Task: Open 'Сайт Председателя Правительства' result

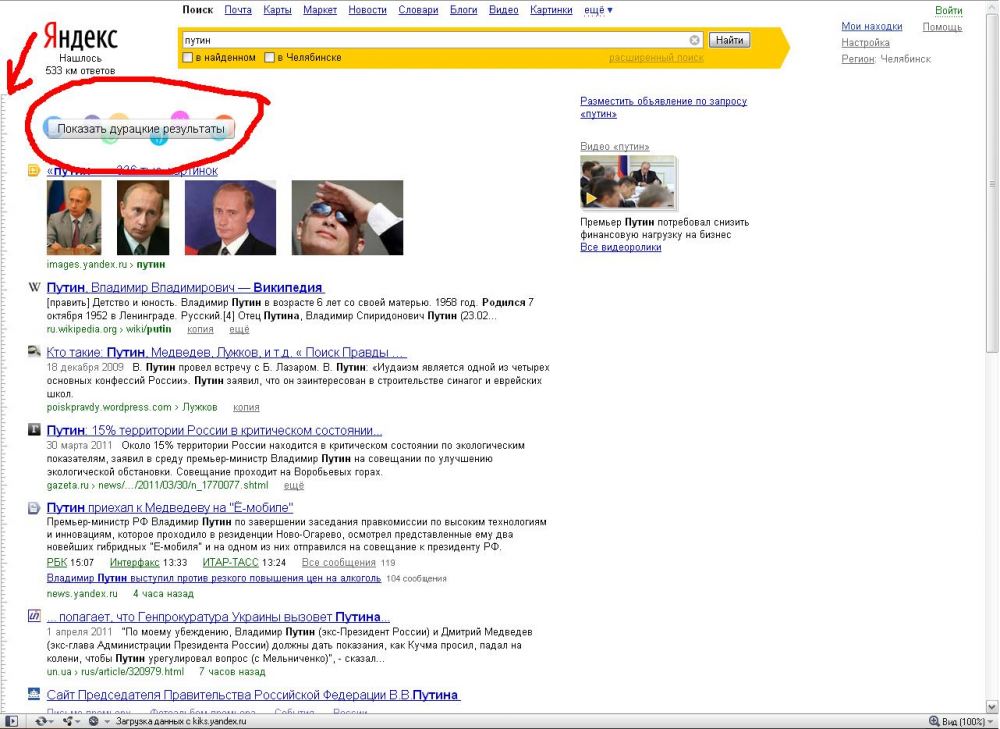Action: 253,695
